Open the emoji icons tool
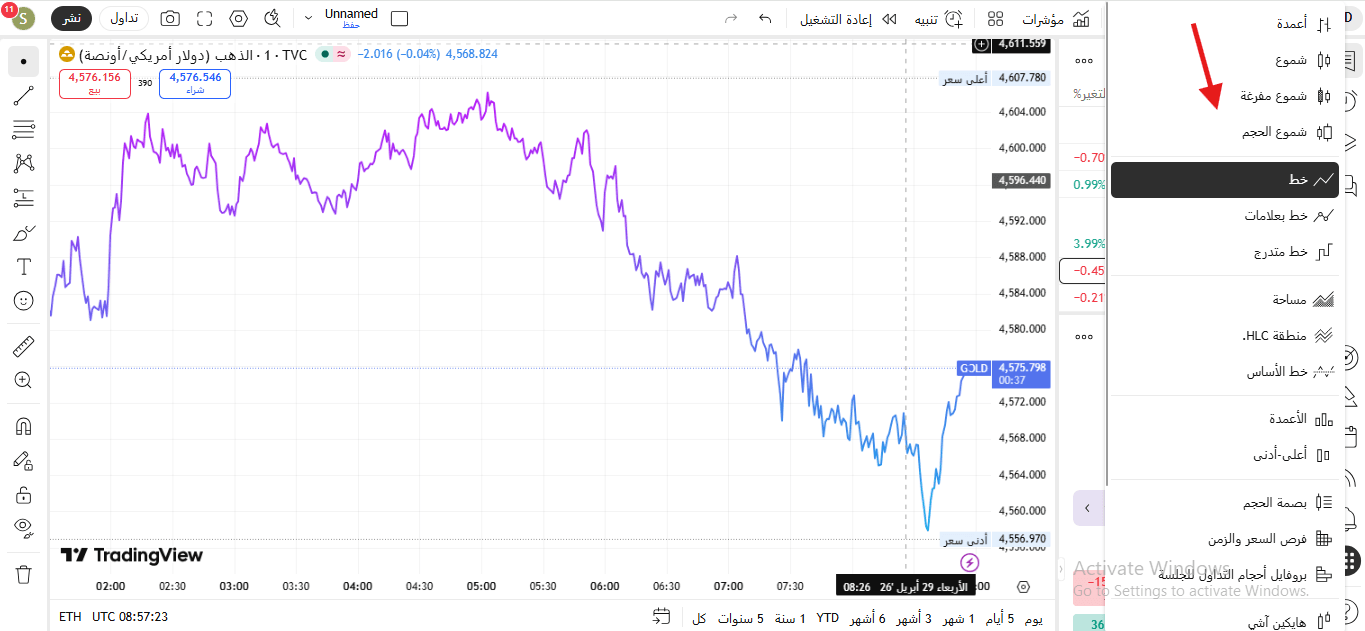 (x=24, y=300)
